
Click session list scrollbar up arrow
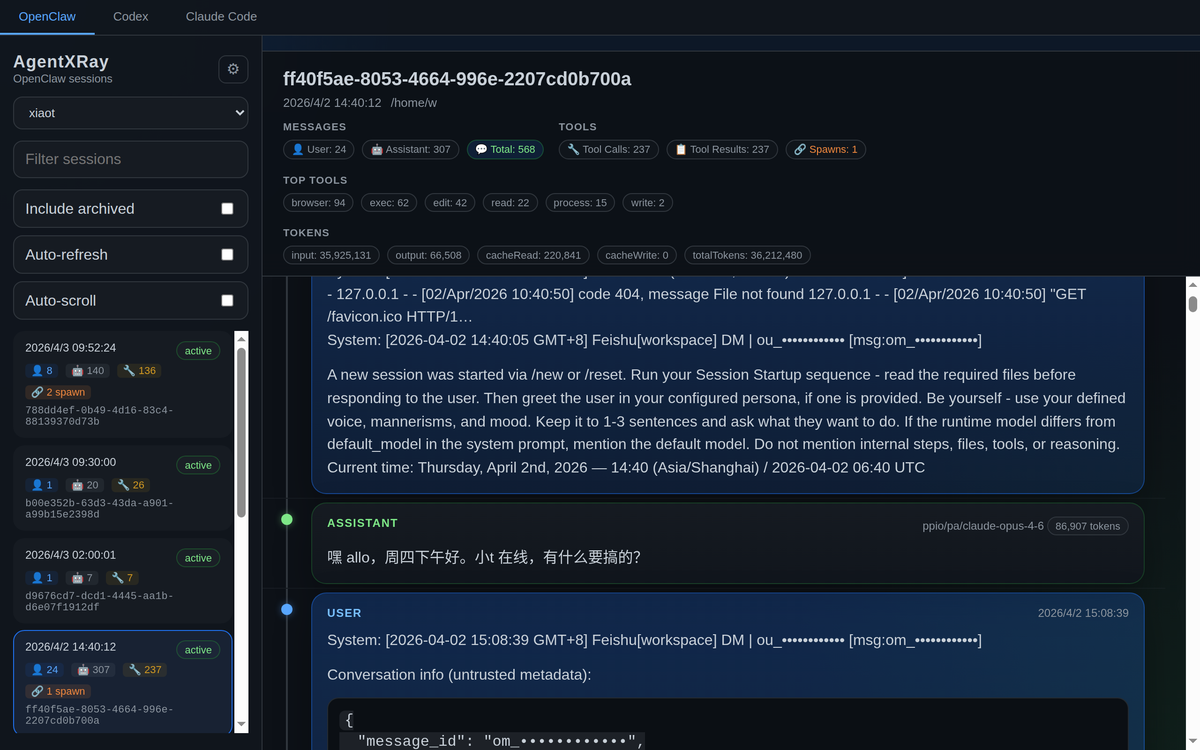click(x=241, y=339)
